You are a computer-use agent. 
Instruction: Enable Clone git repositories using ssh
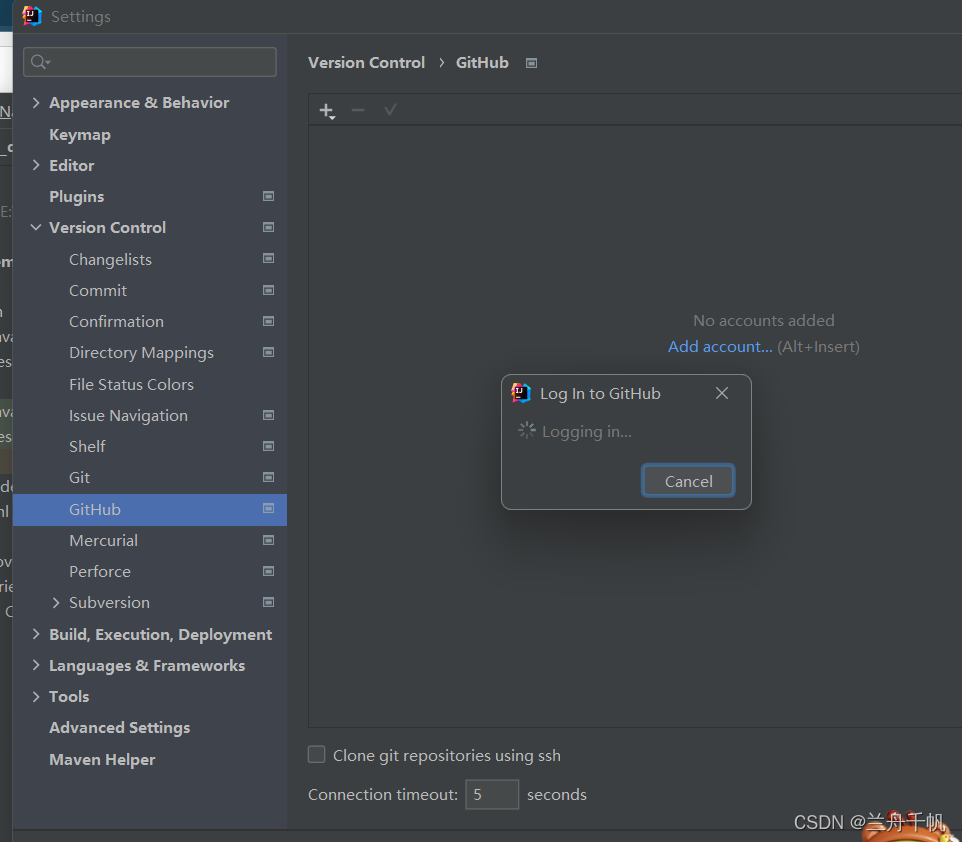click(317, 755)
